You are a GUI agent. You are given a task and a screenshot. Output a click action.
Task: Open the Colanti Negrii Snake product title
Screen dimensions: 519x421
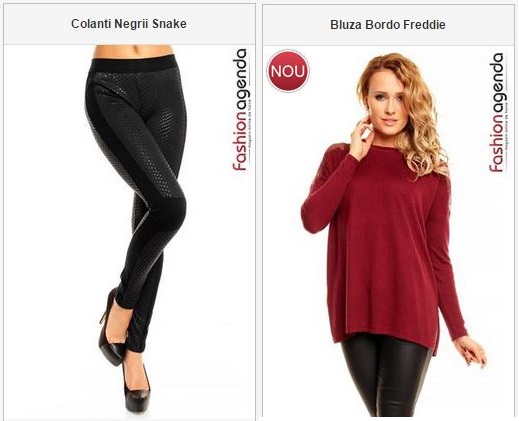pyautogui.click(x=129, y=24)
